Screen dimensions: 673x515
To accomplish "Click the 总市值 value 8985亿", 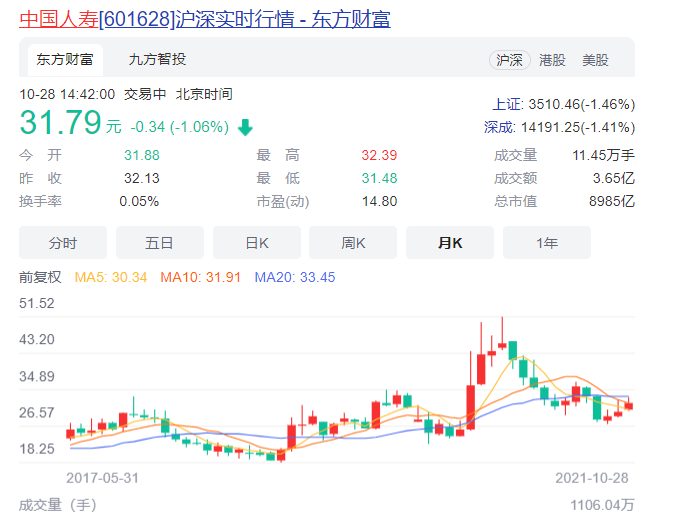I will 612,201.
